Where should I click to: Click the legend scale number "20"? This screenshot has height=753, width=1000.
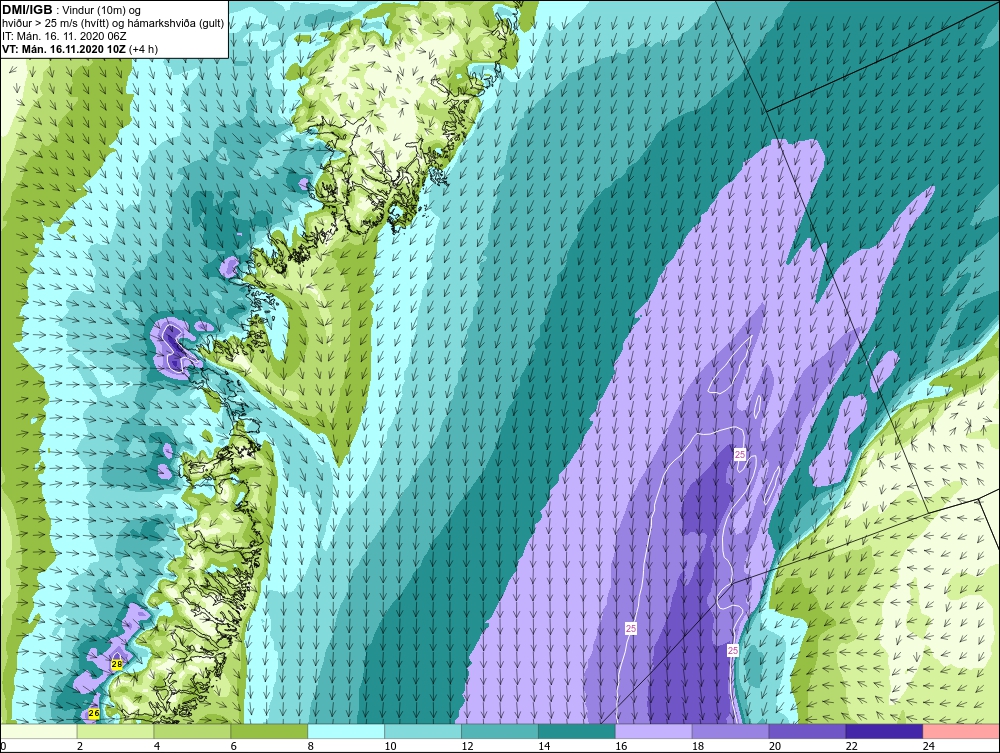click(775, 746)
